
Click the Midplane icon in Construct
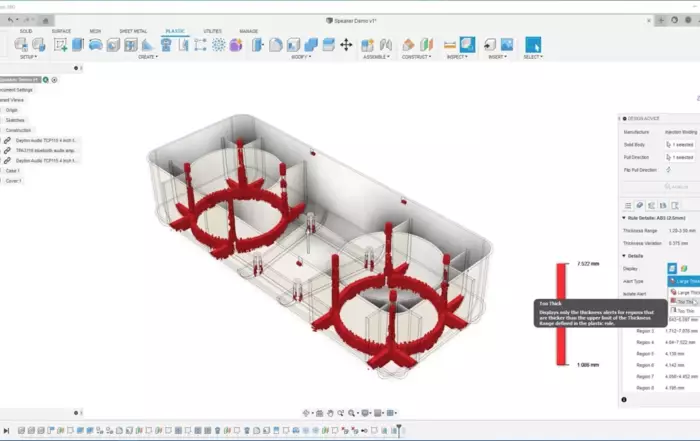426,45
